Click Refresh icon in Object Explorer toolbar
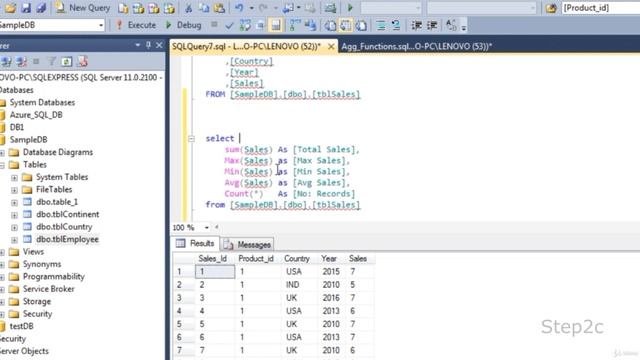 pyautogui.click(x=67, y=62)
